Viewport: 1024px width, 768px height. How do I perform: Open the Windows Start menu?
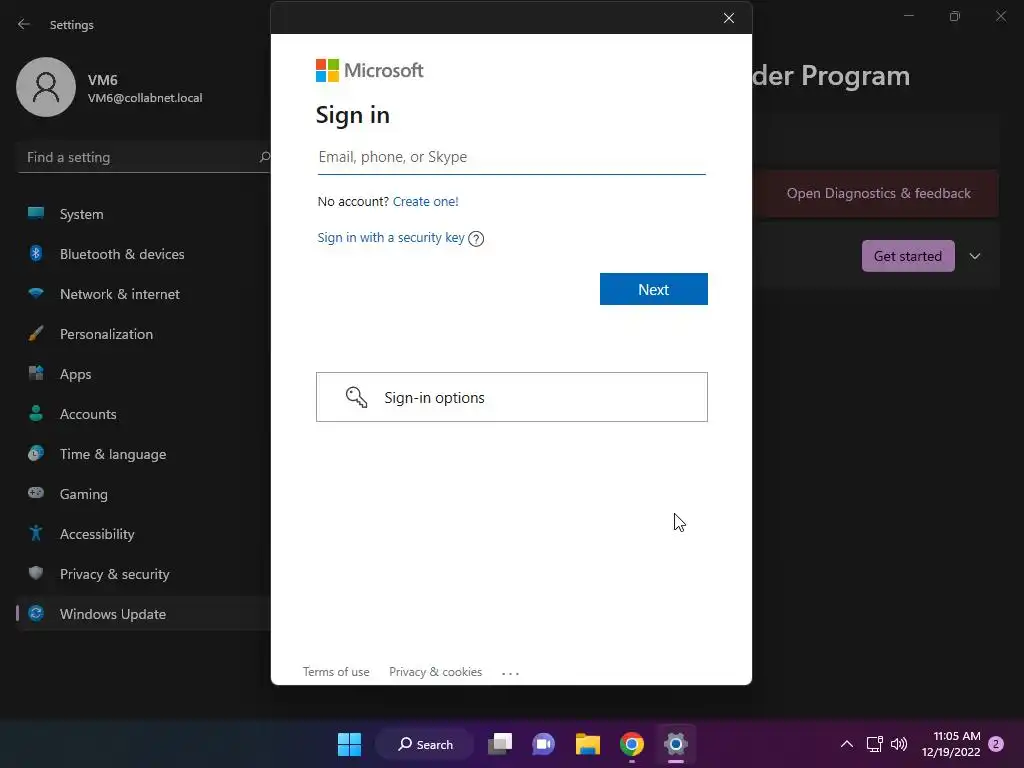click(x=349, y=744)
